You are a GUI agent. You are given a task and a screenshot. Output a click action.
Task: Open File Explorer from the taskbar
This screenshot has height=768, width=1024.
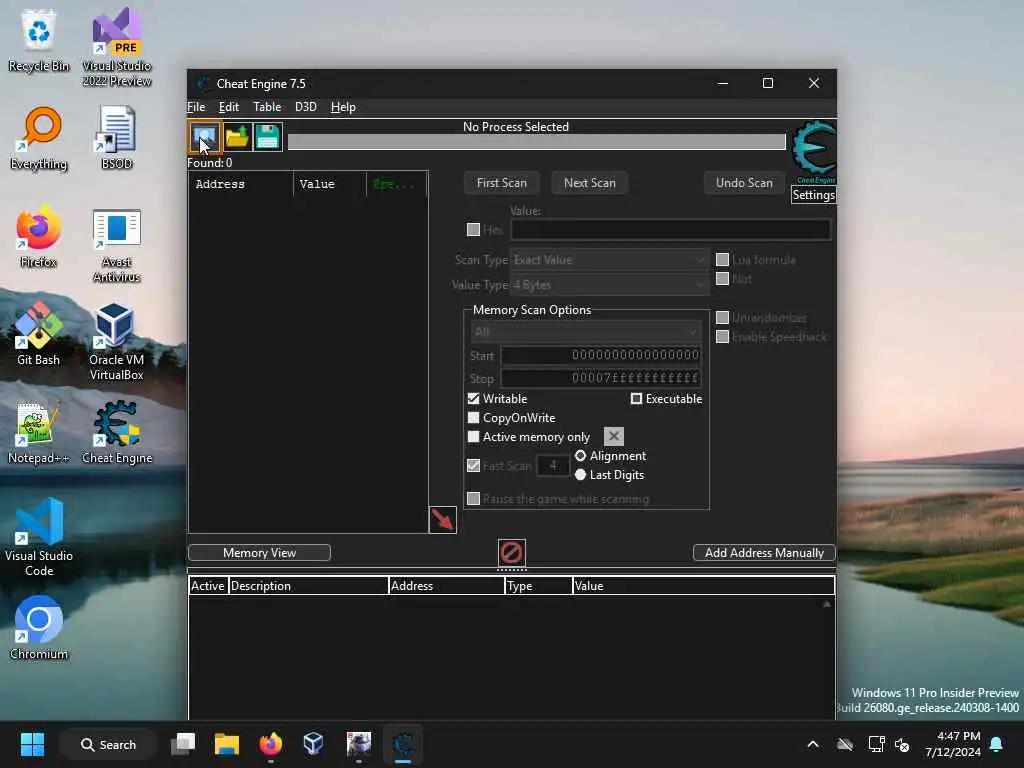click(227, 744)
